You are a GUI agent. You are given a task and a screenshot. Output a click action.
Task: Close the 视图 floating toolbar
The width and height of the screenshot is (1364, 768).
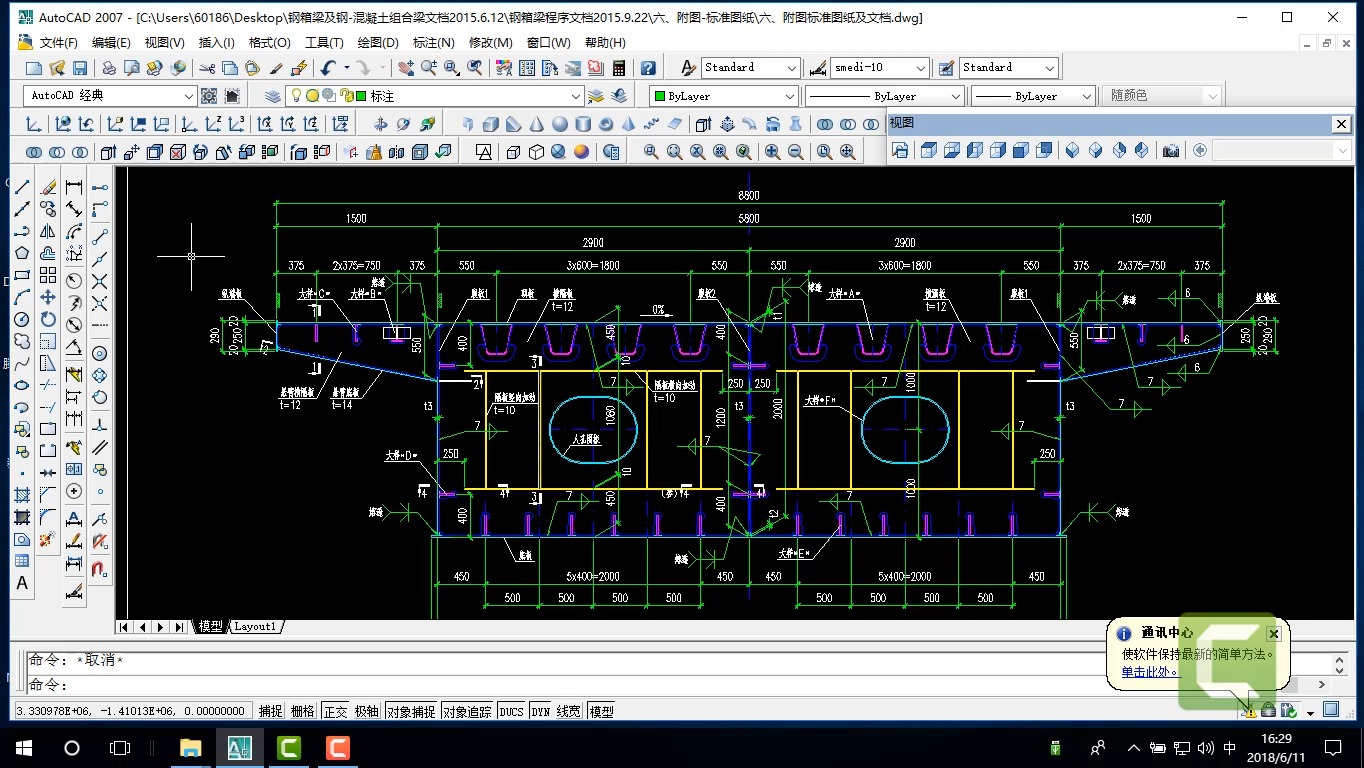point(1341,124)
